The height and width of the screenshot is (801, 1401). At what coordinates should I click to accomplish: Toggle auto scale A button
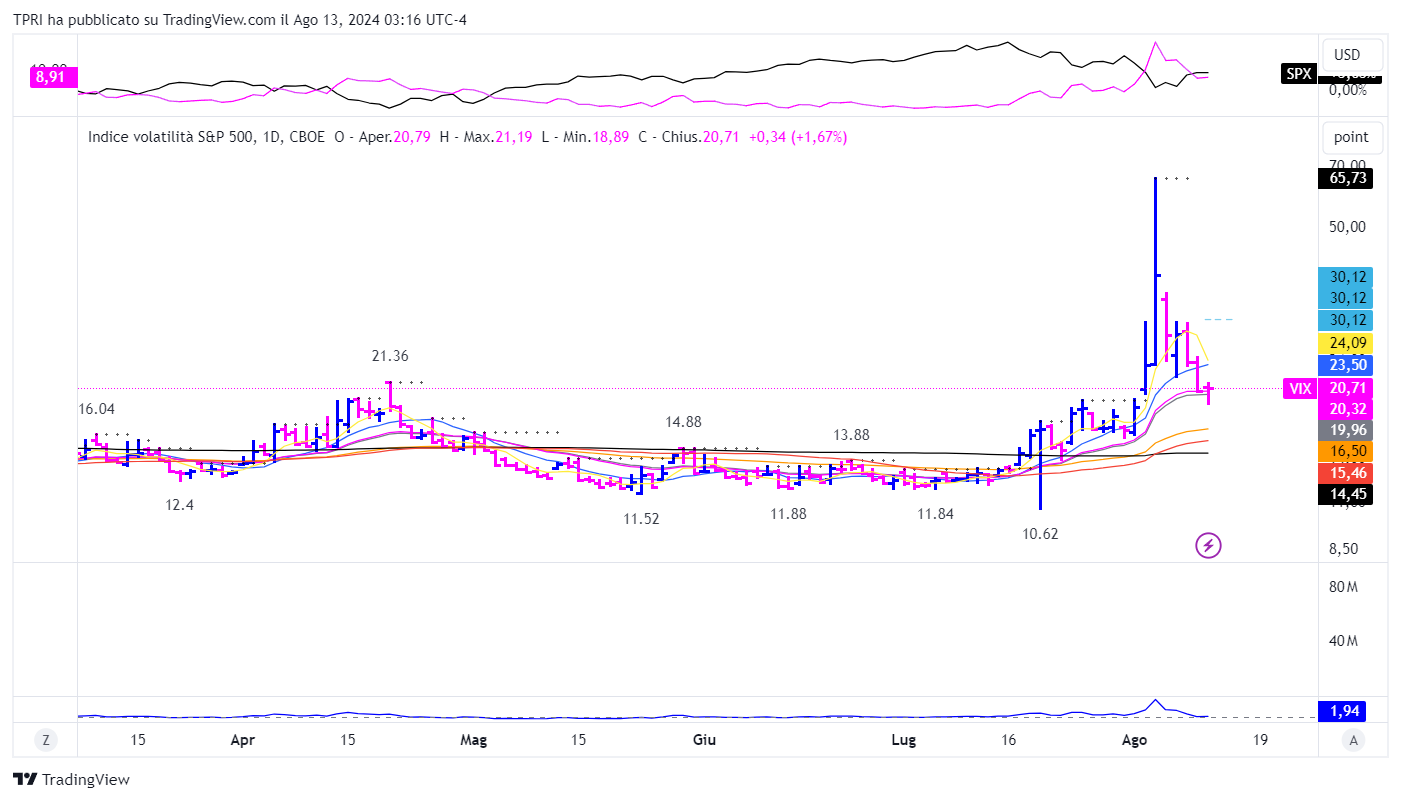point(1353,740)
